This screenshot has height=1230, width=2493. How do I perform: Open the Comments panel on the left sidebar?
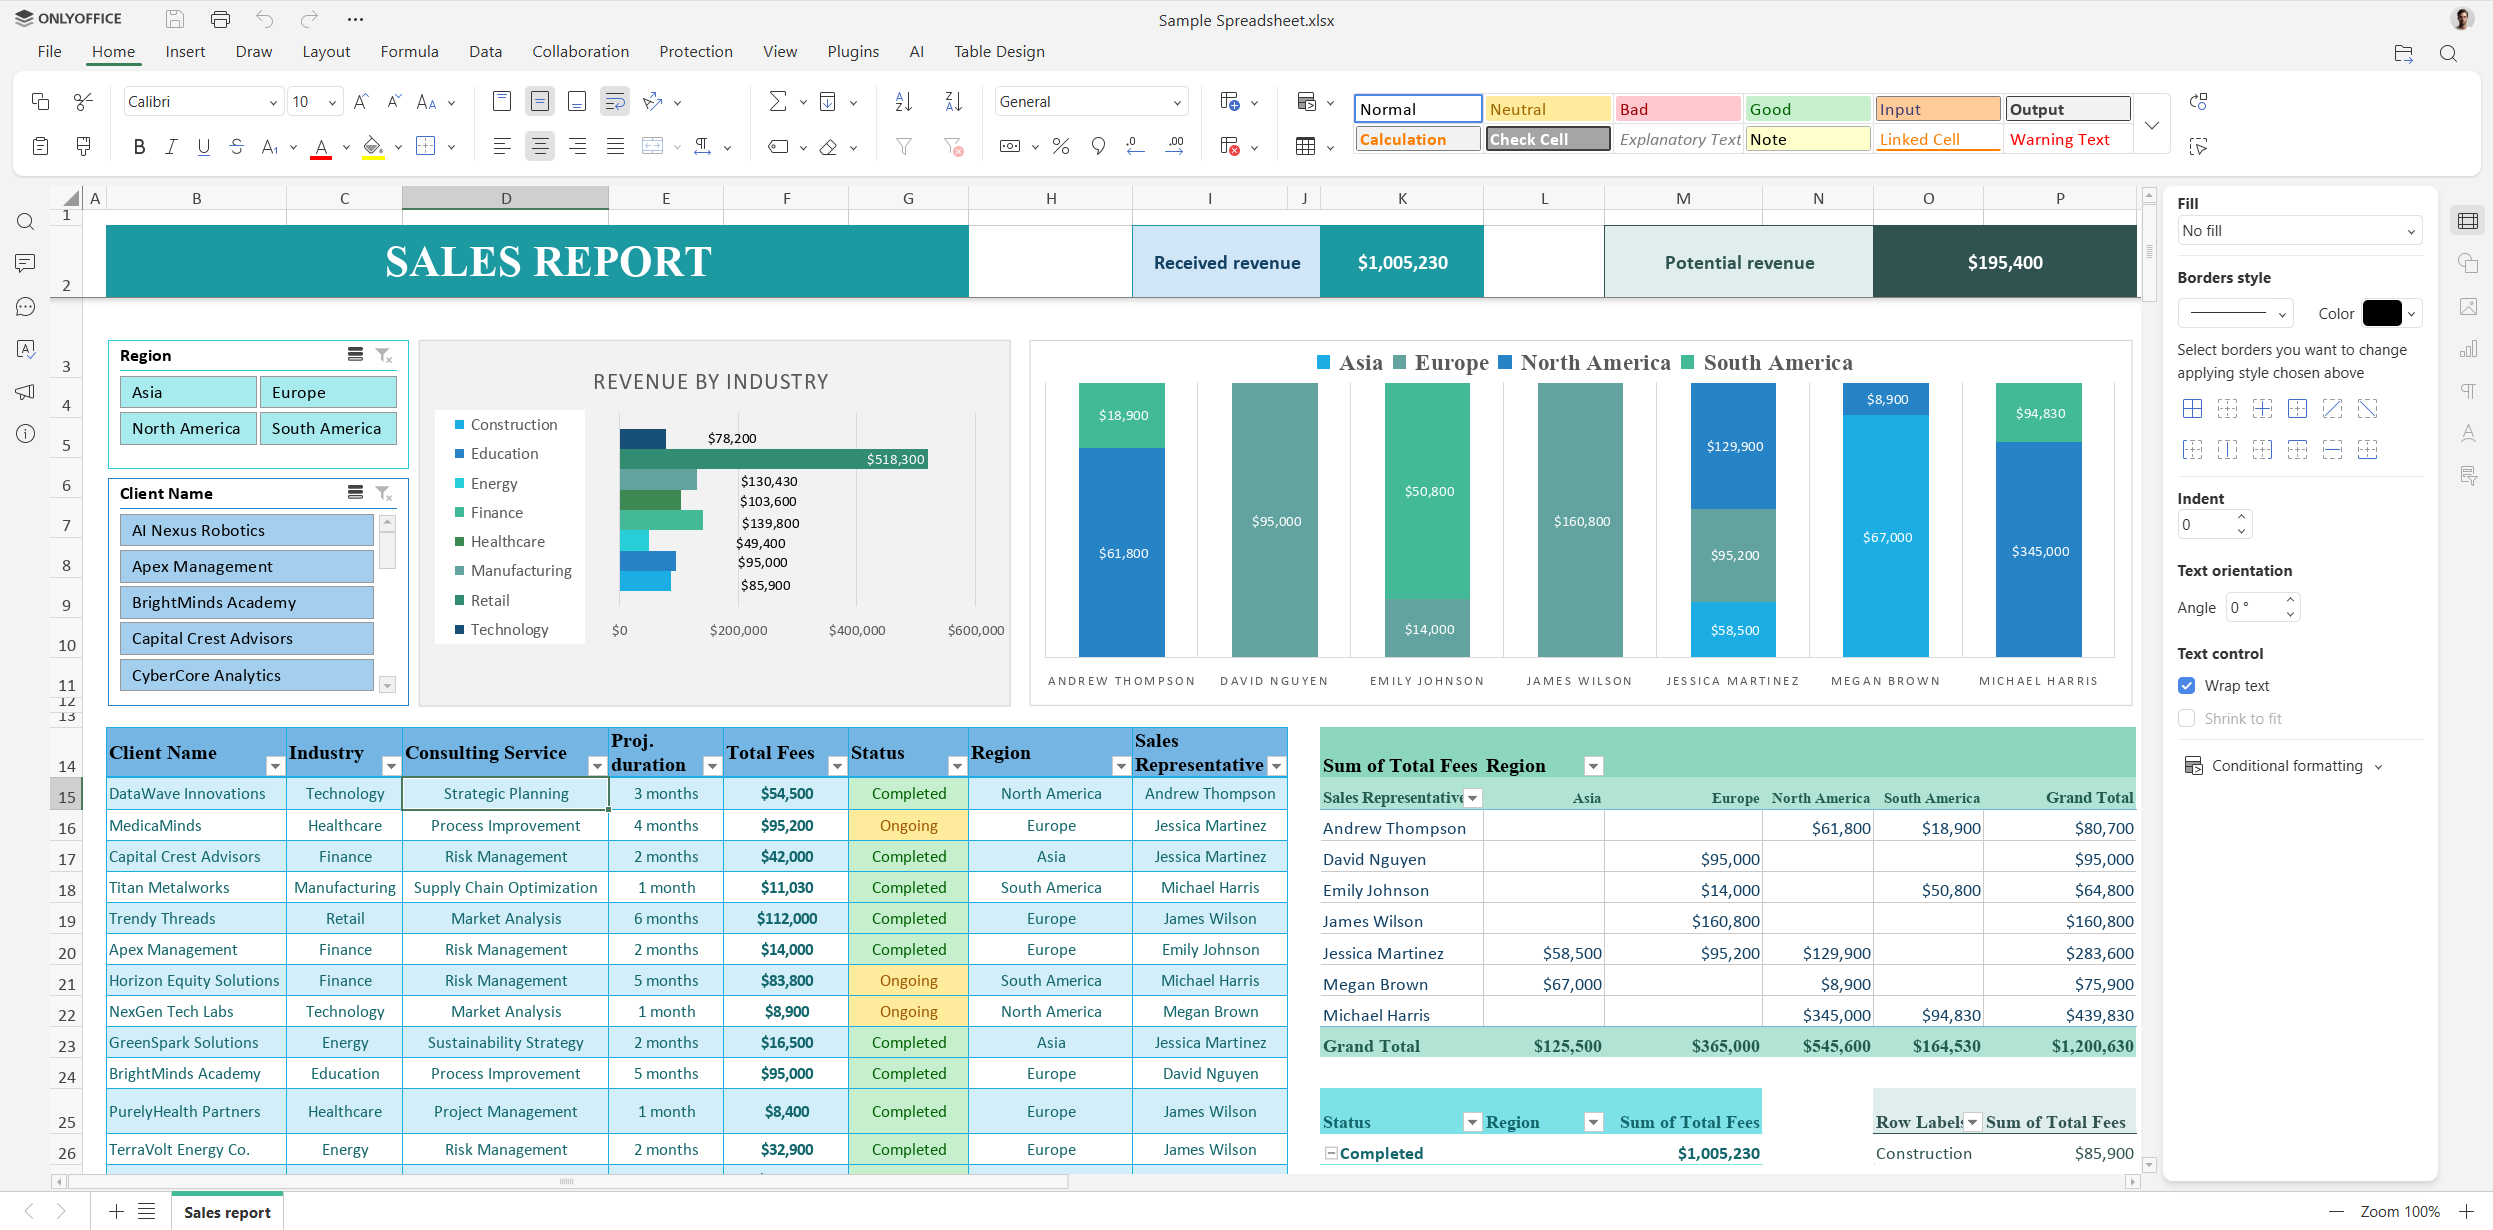(24, 263)
